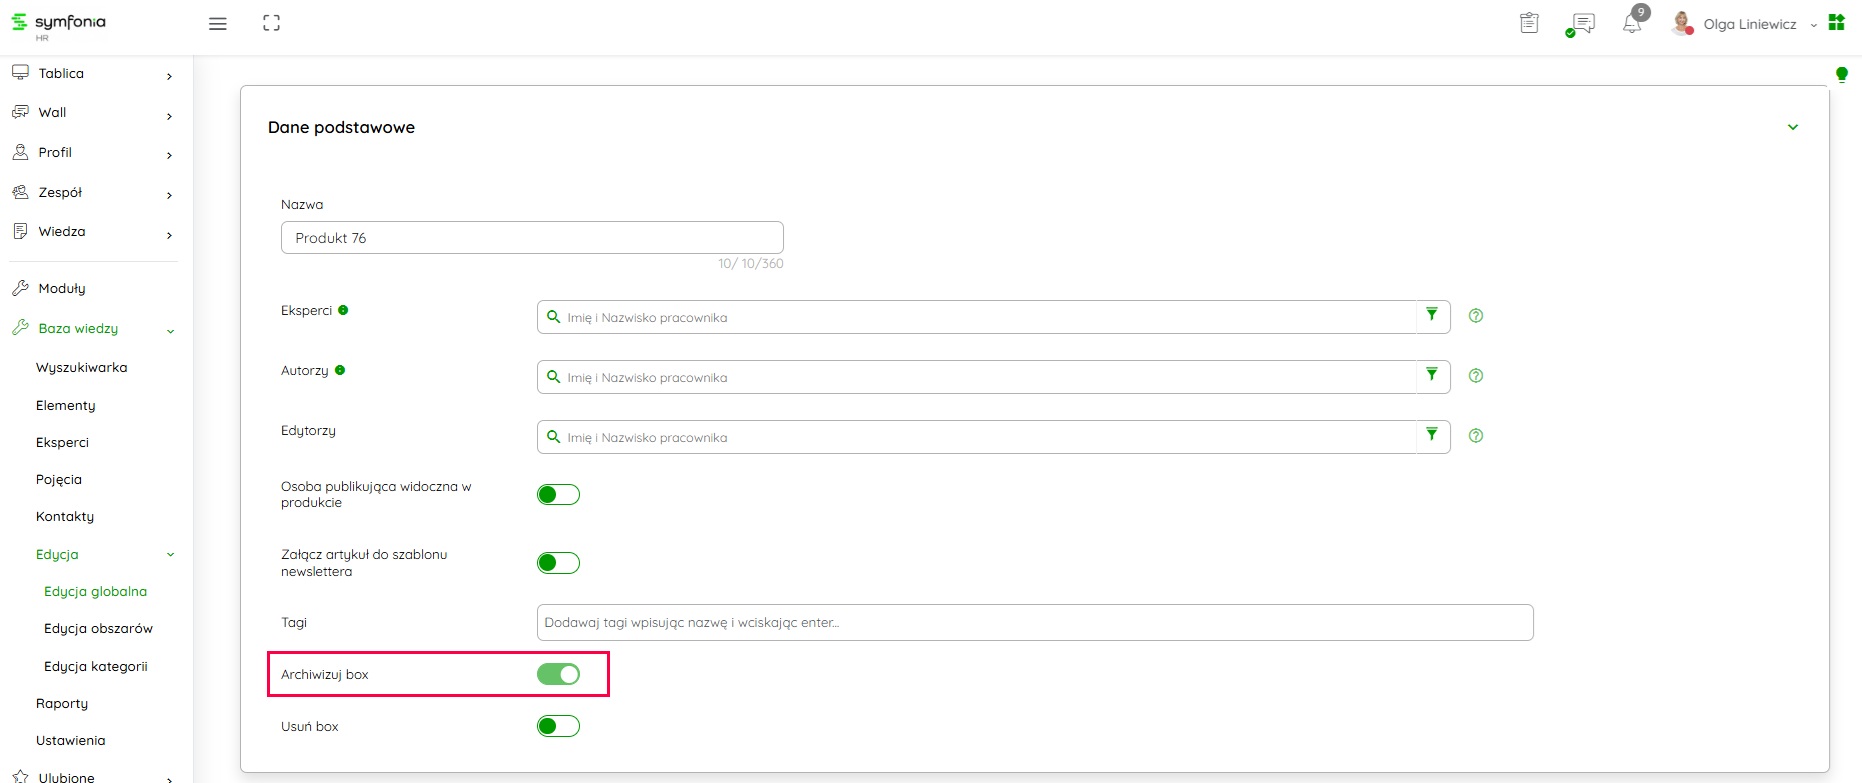Select Edycja kategorii menu item
The height and width of the screenshot is (783, 1862).
point(96,667)
